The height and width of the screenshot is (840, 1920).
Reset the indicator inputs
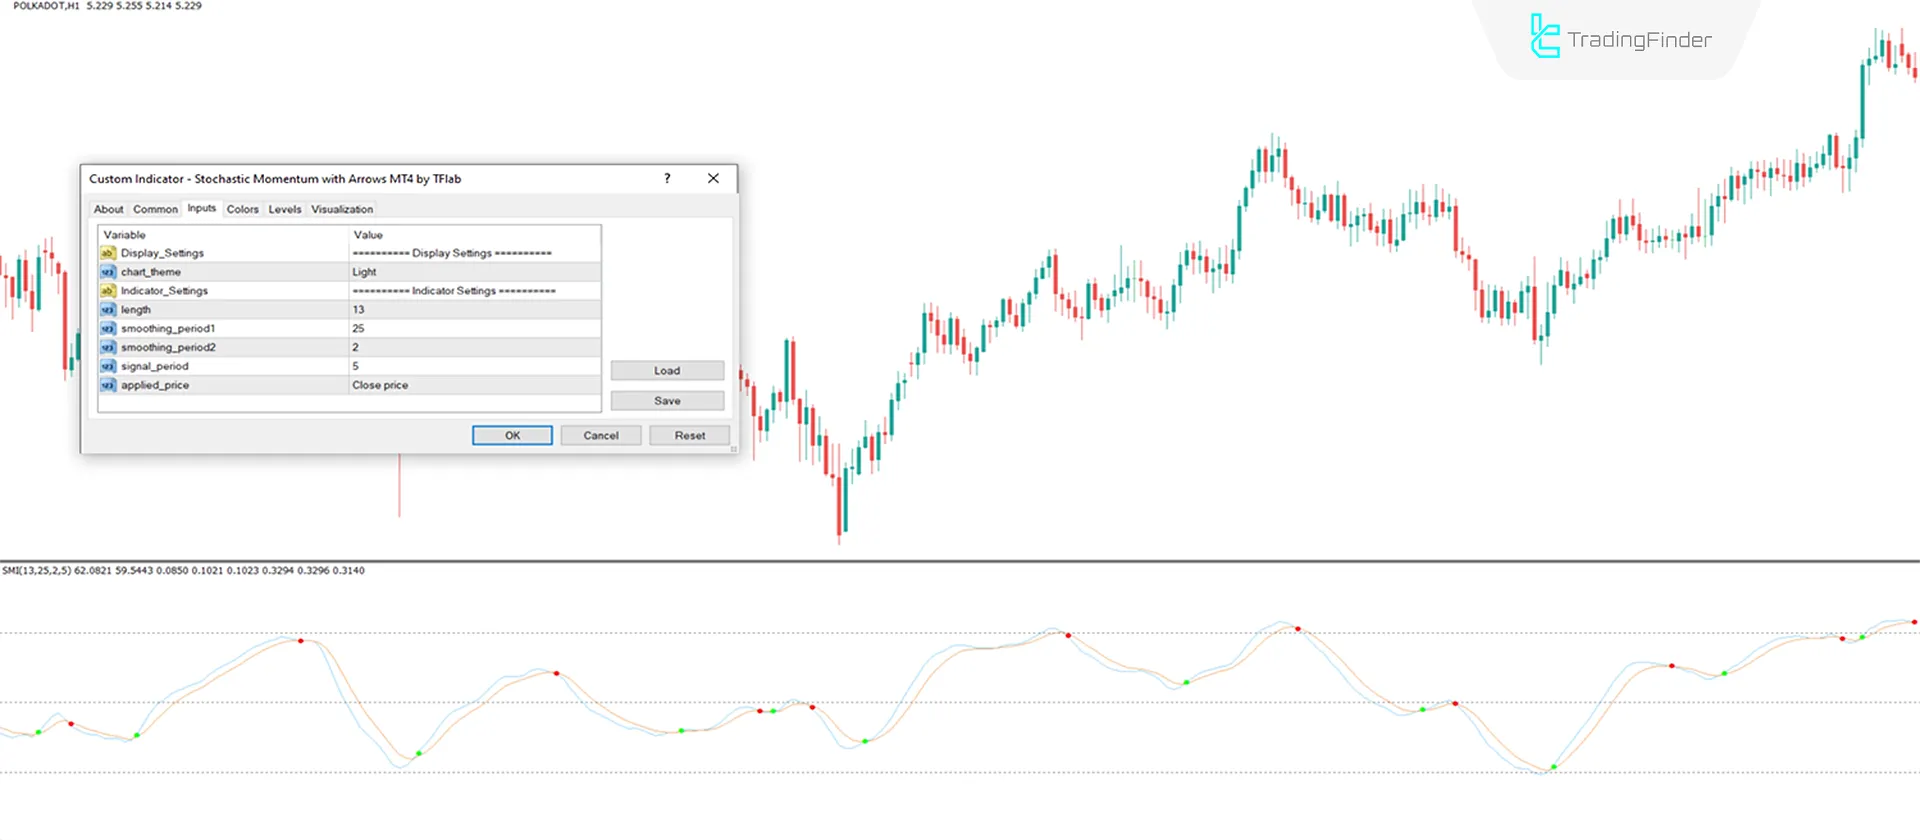[689, 436]
